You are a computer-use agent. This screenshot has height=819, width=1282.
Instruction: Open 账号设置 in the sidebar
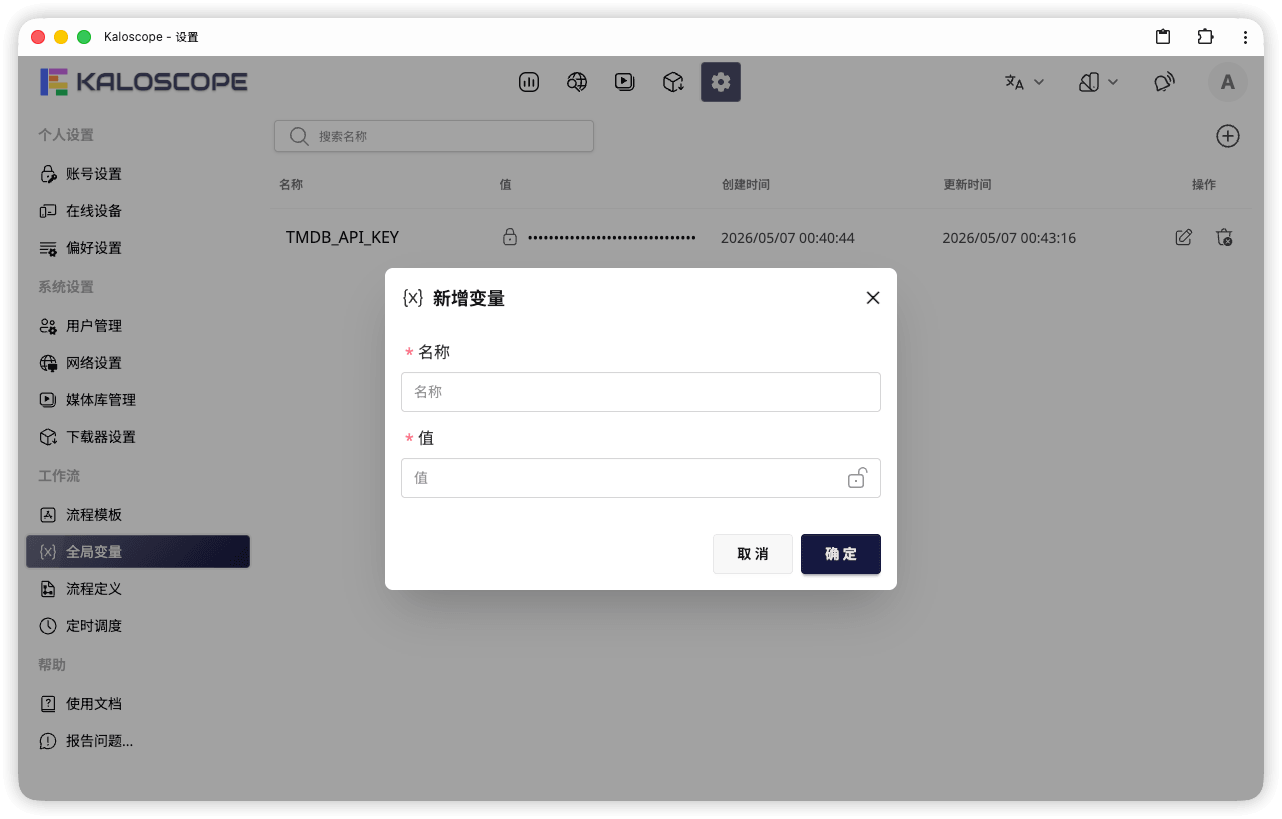(138, 174)
